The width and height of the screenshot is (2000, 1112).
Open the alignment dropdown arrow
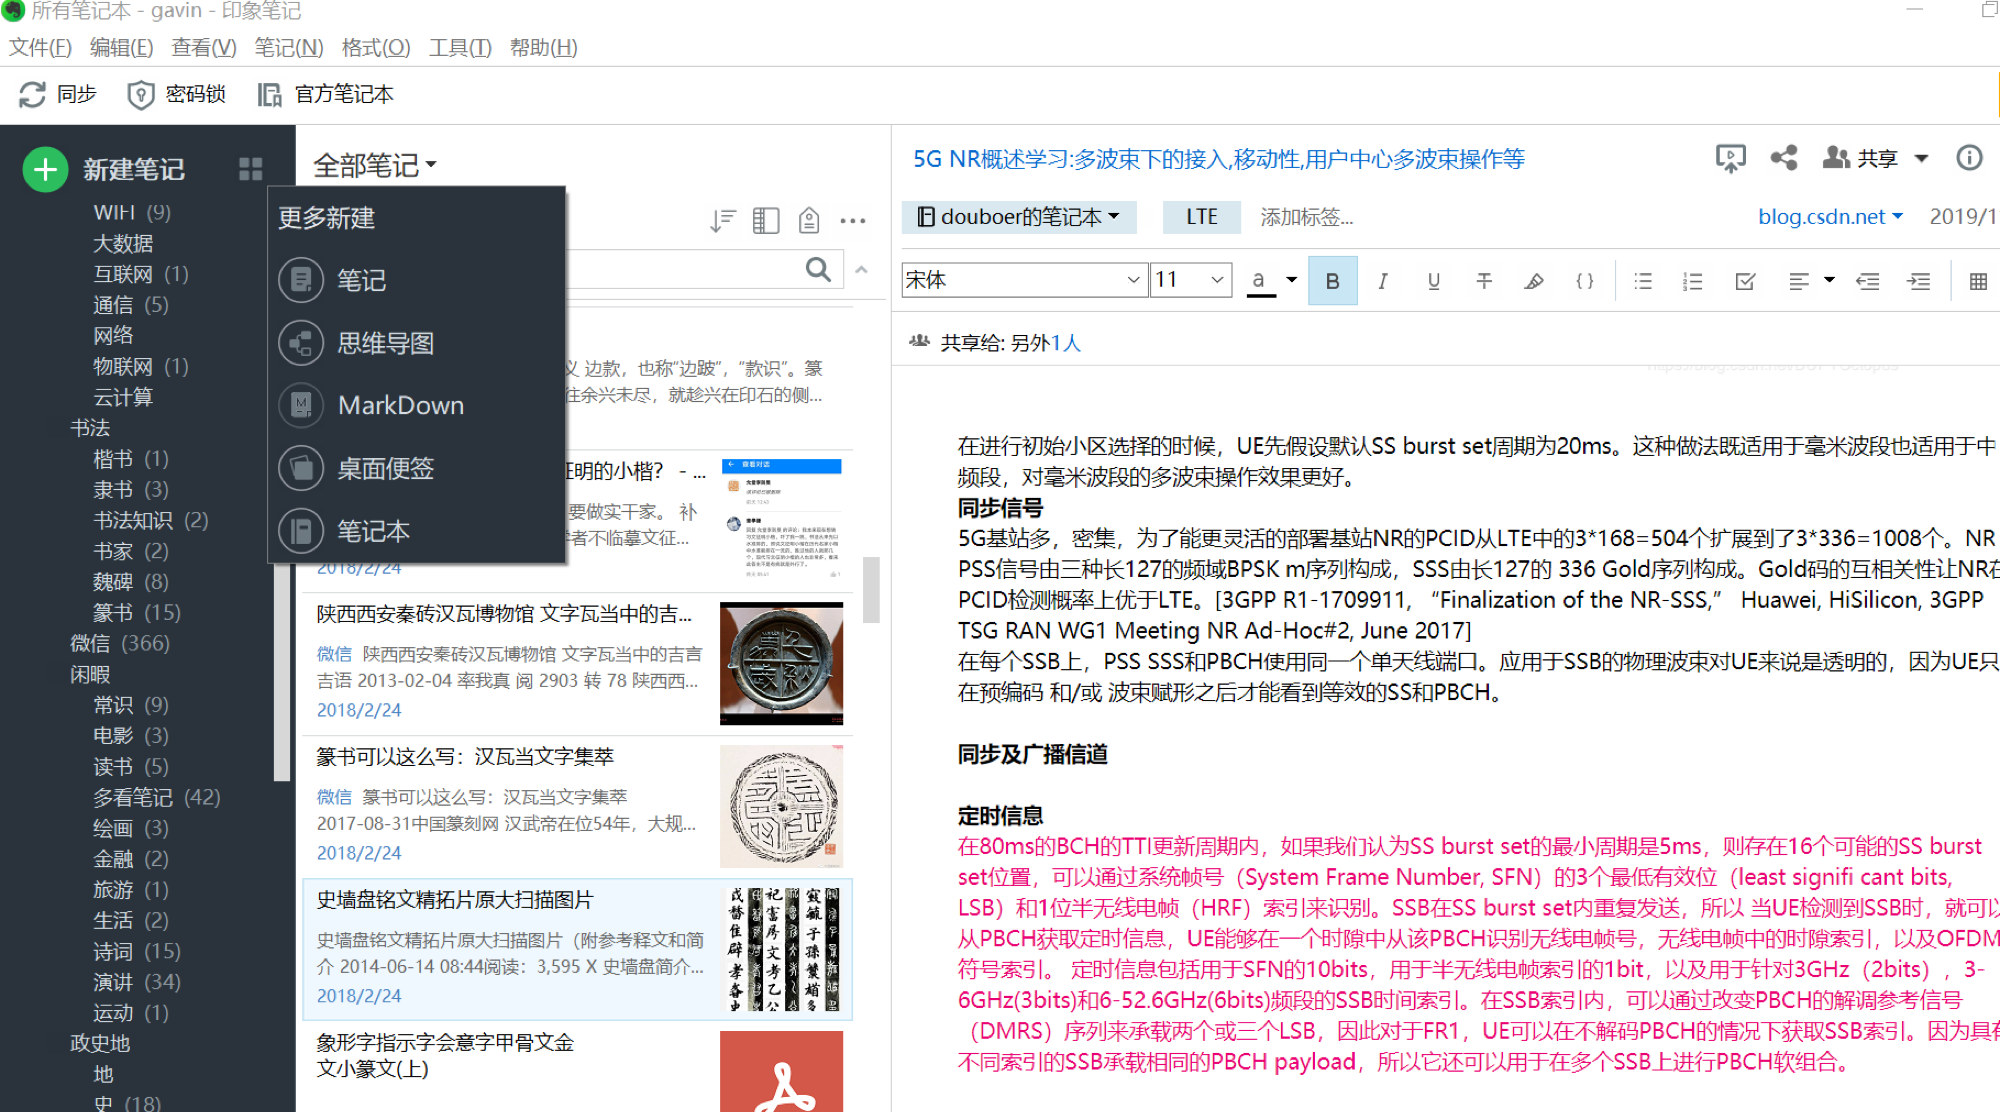[1829, 280]
